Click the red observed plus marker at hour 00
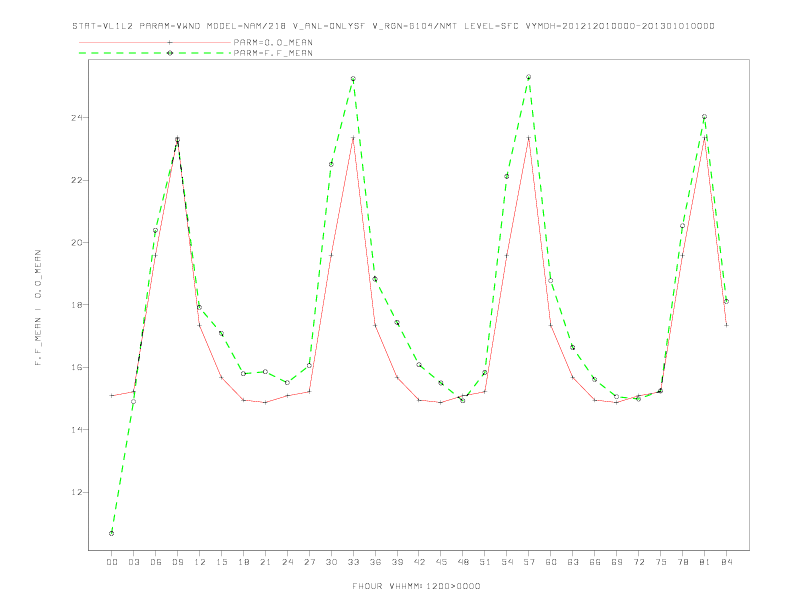Image resolution: width=792 pixels, height=612 pixels. point(112,395)
